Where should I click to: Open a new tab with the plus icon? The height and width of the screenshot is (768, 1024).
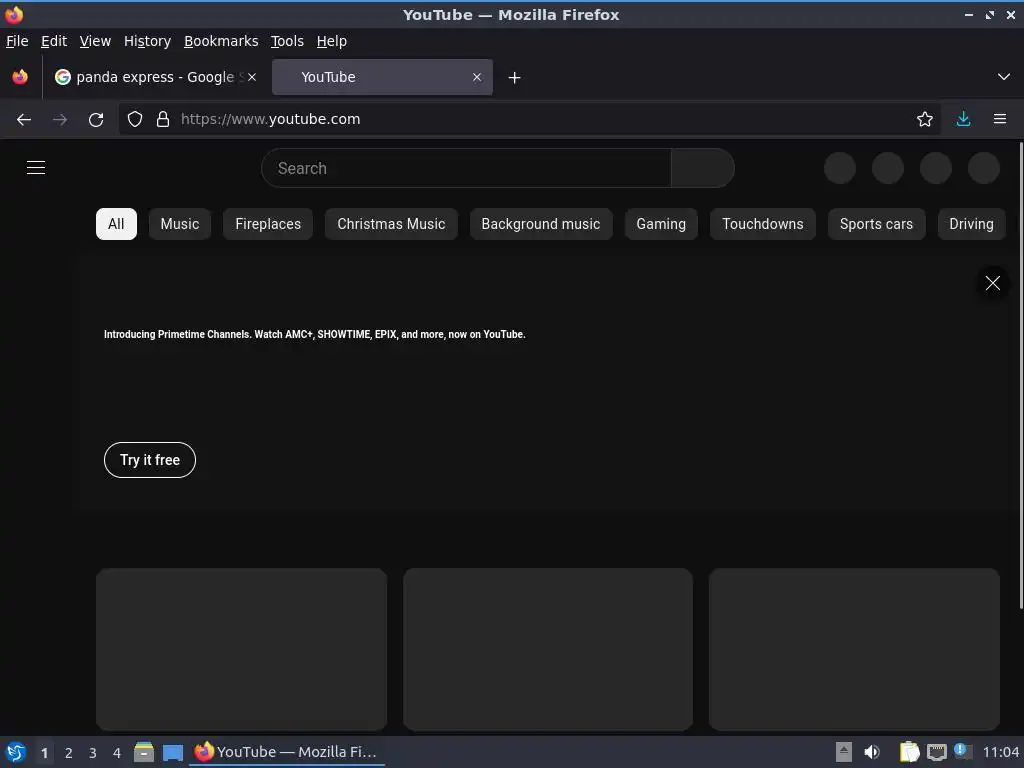click(515, 78)
